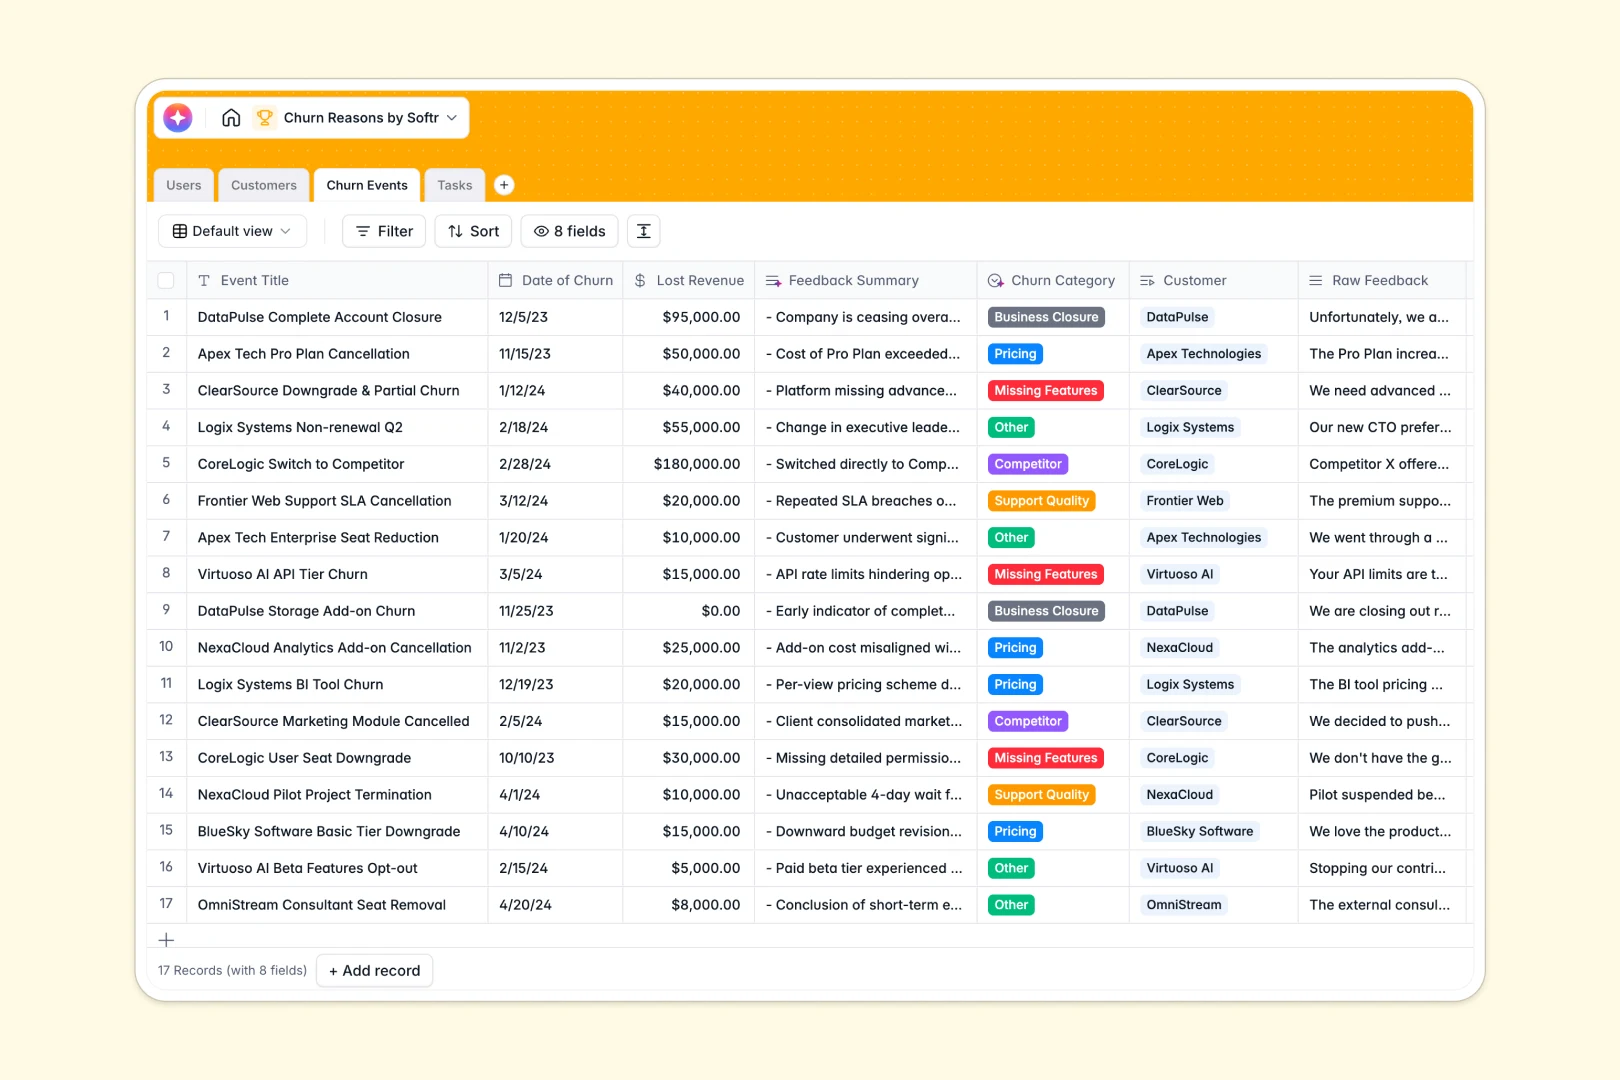Image resolution: width=1620 pixels, height=1080 pixels.
Task: Click NexaCloud Analytics Add-on Cancellation cell
Action: pyautogui.click(x=337, y=648)
